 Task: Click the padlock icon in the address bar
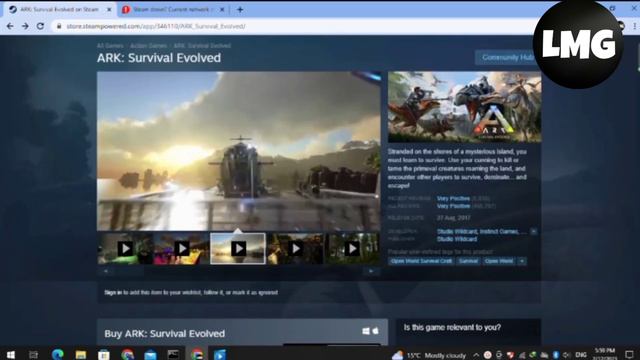(x=59, y=26)
